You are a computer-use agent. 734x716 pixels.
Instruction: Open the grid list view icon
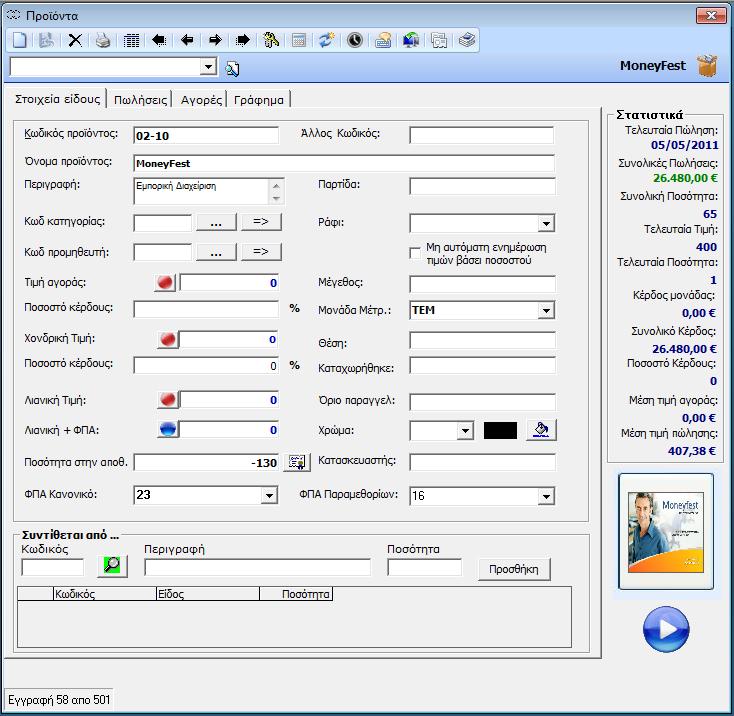point(131,40)
